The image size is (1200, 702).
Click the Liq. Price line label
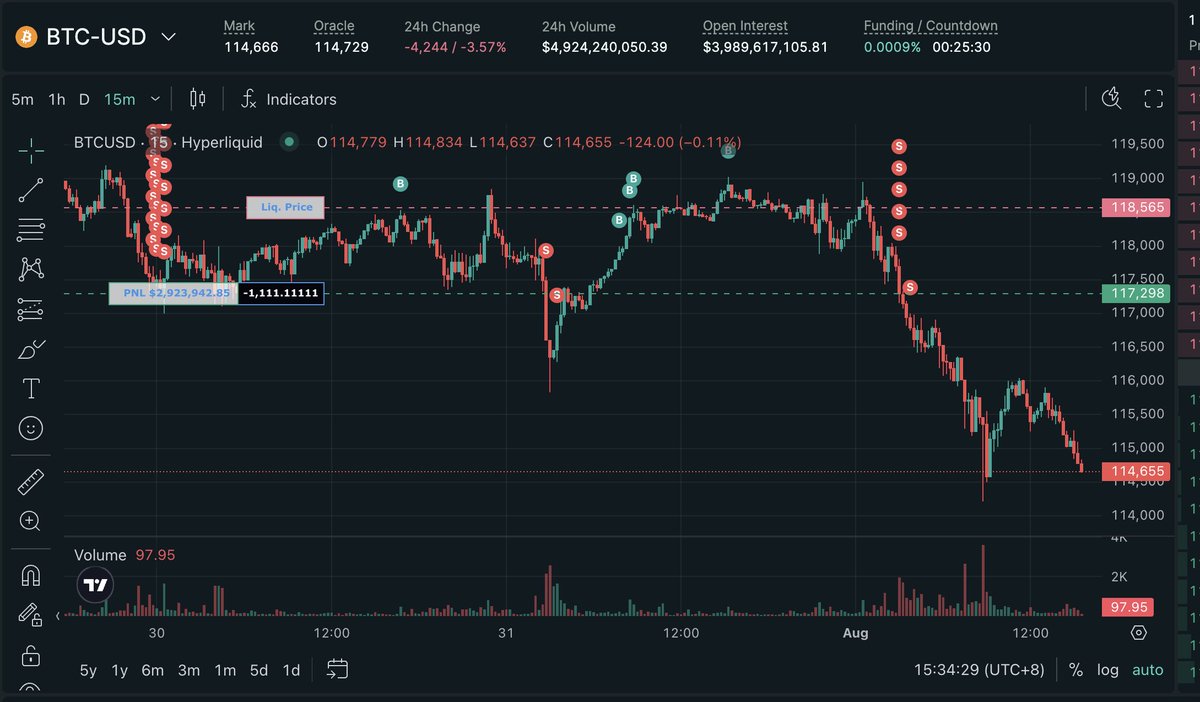tap(286, 208)
